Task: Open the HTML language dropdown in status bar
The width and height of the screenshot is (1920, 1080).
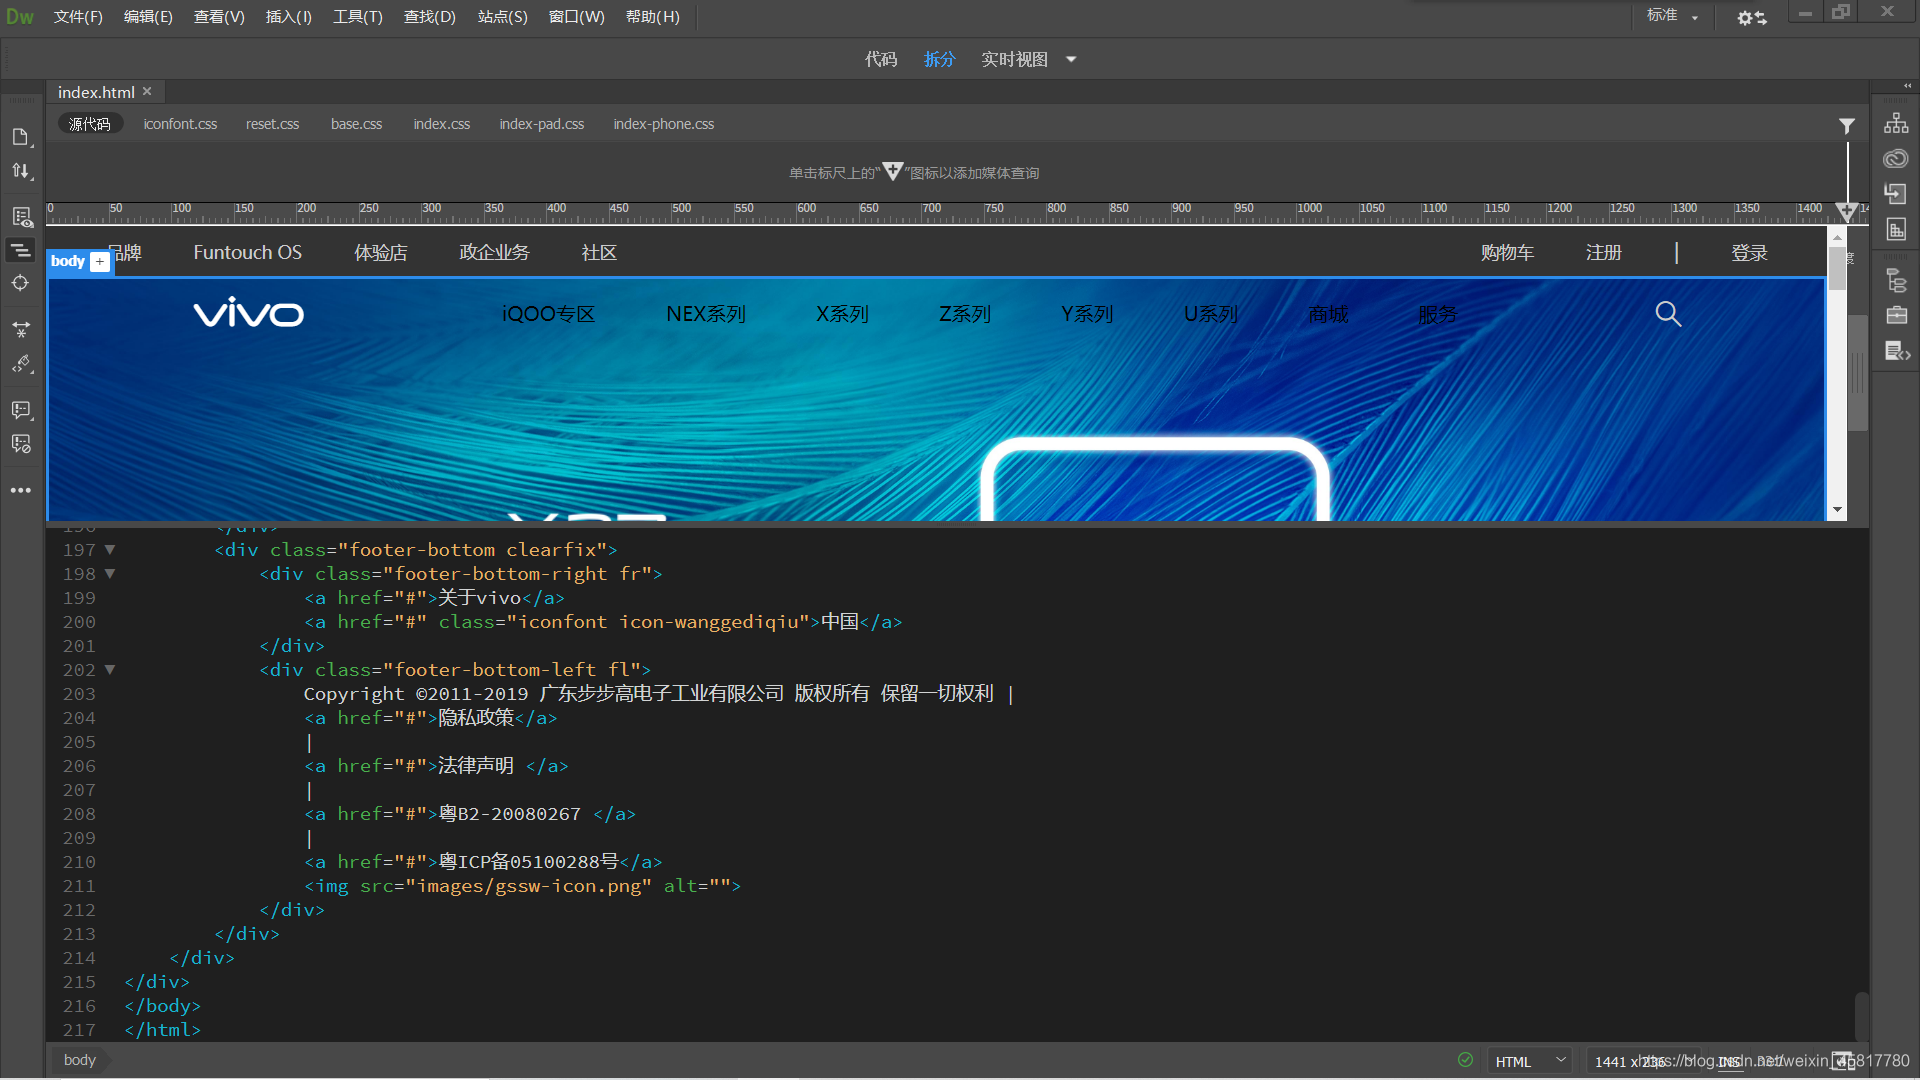Action: (1530, 1061)
